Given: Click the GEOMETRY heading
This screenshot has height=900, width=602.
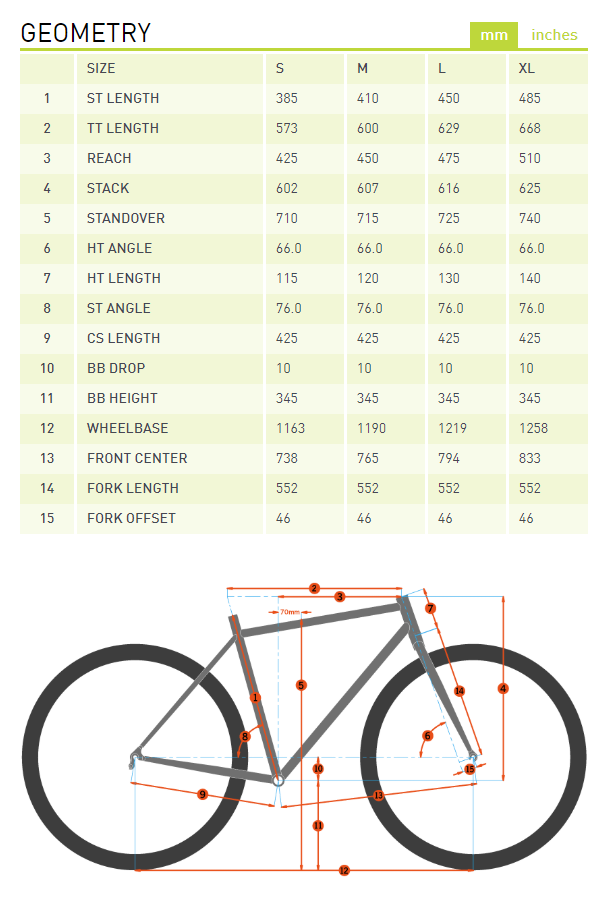Looking at the screenshot, I should [x=86, y=33].
